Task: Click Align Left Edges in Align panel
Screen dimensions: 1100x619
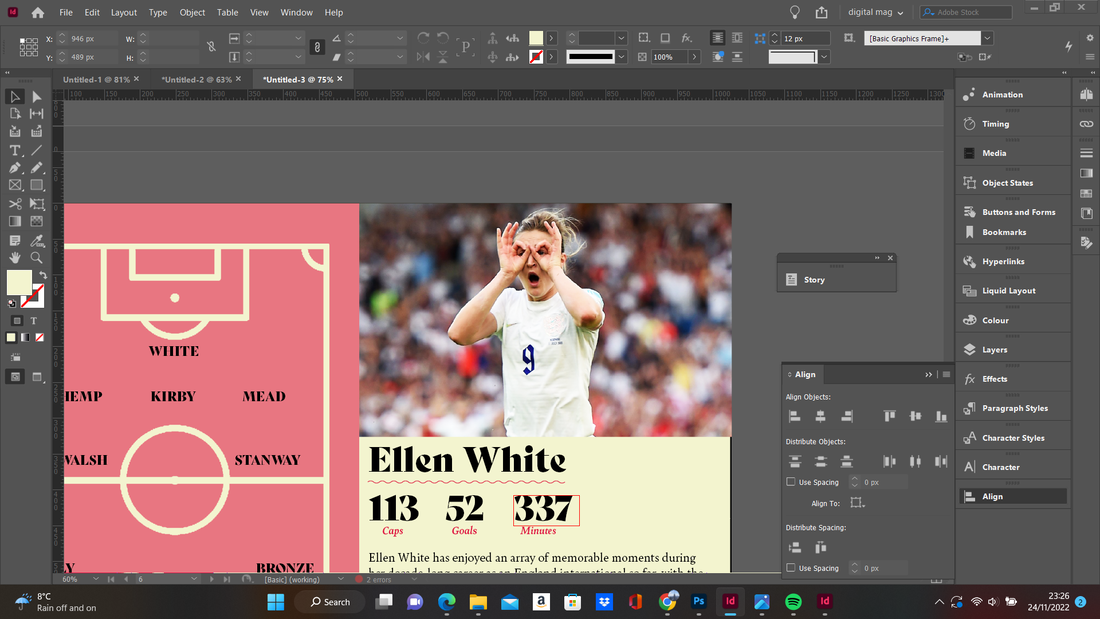Action: pos(795,416)
